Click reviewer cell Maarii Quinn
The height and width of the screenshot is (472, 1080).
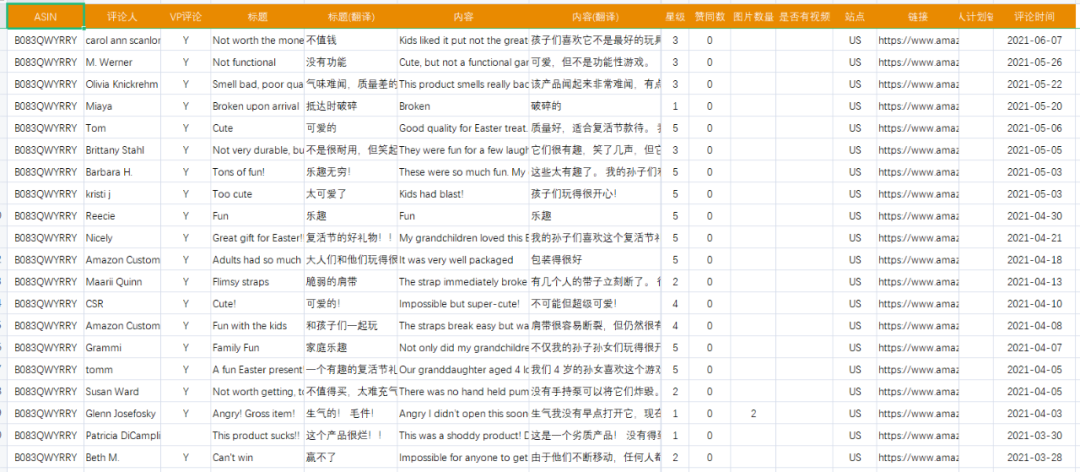(x=122, y=281)
